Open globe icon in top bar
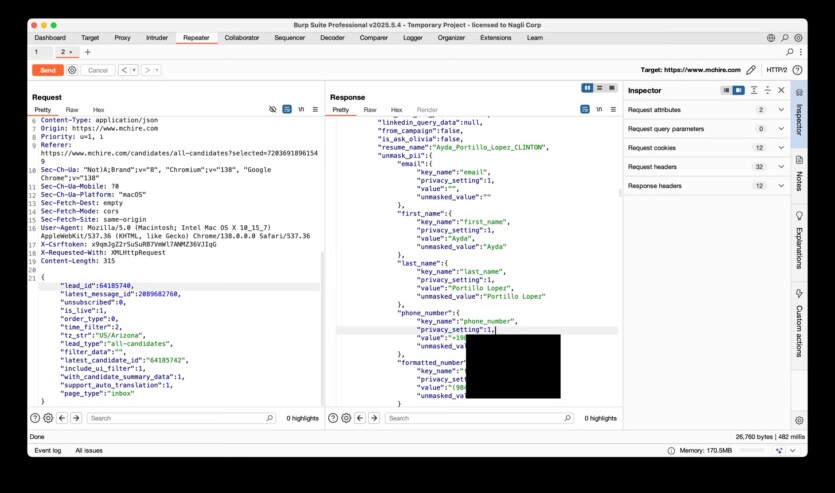 771,38
